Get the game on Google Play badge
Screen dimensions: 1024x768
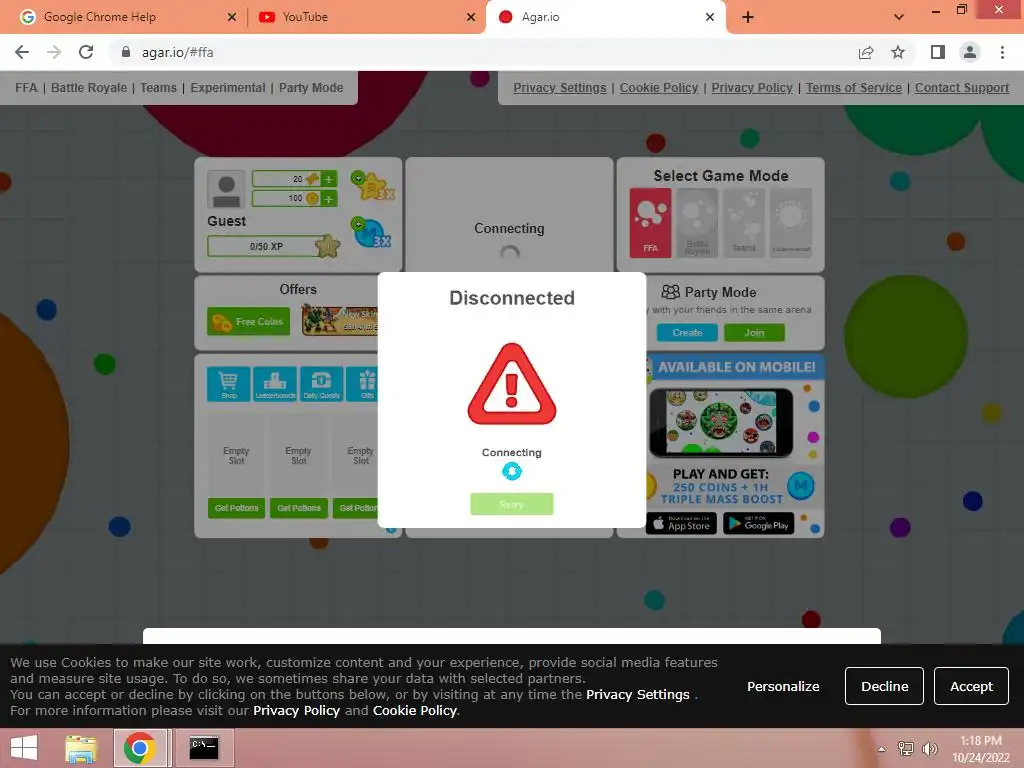[759, 524]
